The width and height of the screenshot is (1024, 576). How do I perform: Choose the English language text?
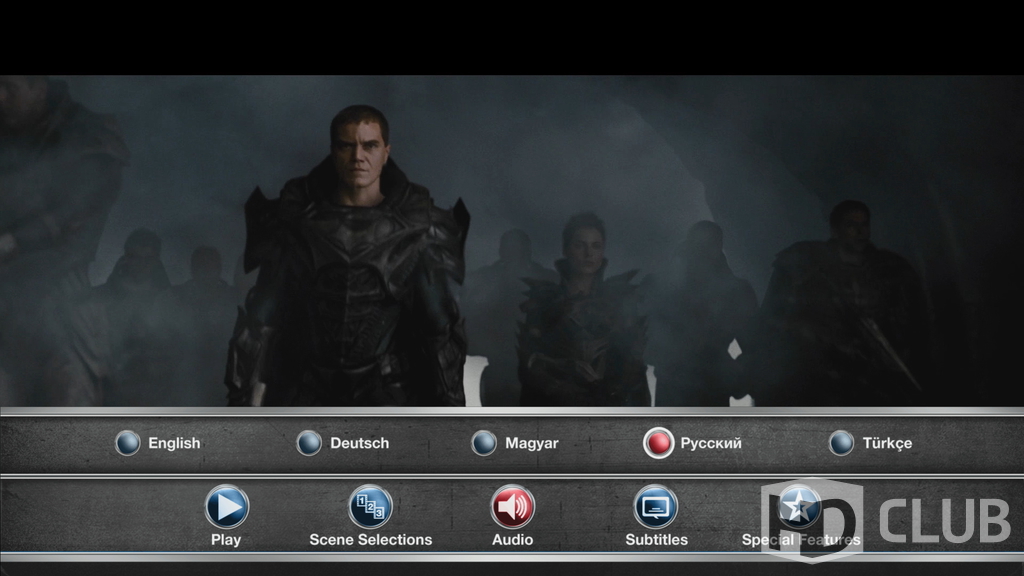click(x=174, y=443)
